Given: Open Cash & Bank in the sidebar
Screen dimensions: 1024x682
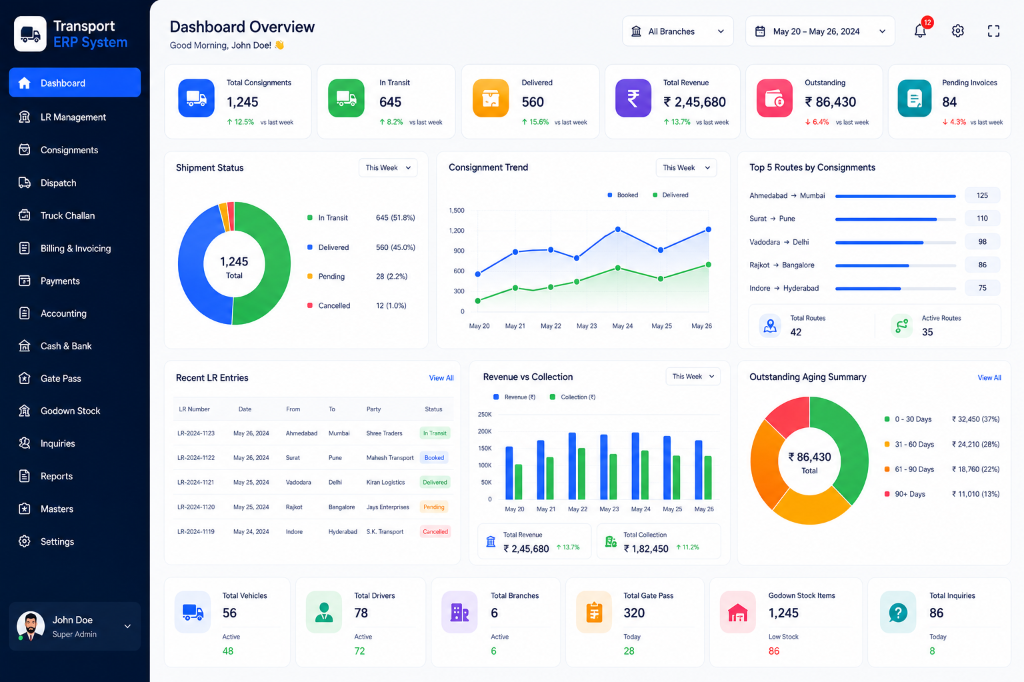Looking at the screenshot, I should (75, 346).
